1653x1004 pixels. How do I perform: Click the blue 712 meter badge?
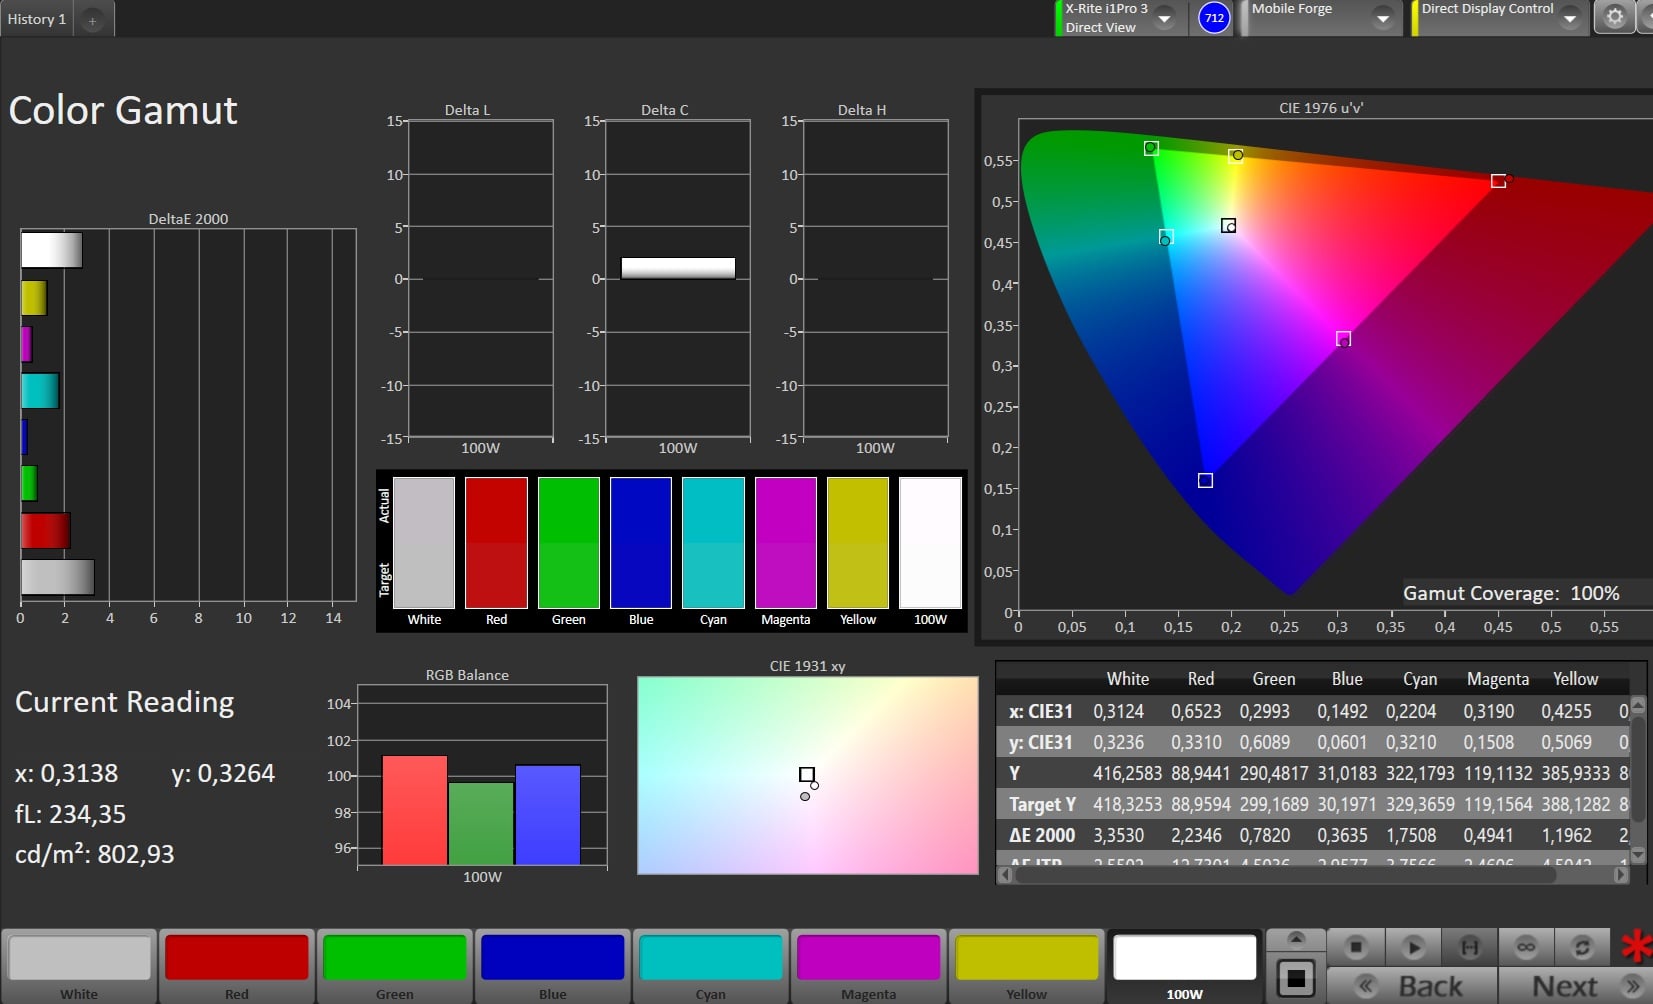pos(1214,18)
